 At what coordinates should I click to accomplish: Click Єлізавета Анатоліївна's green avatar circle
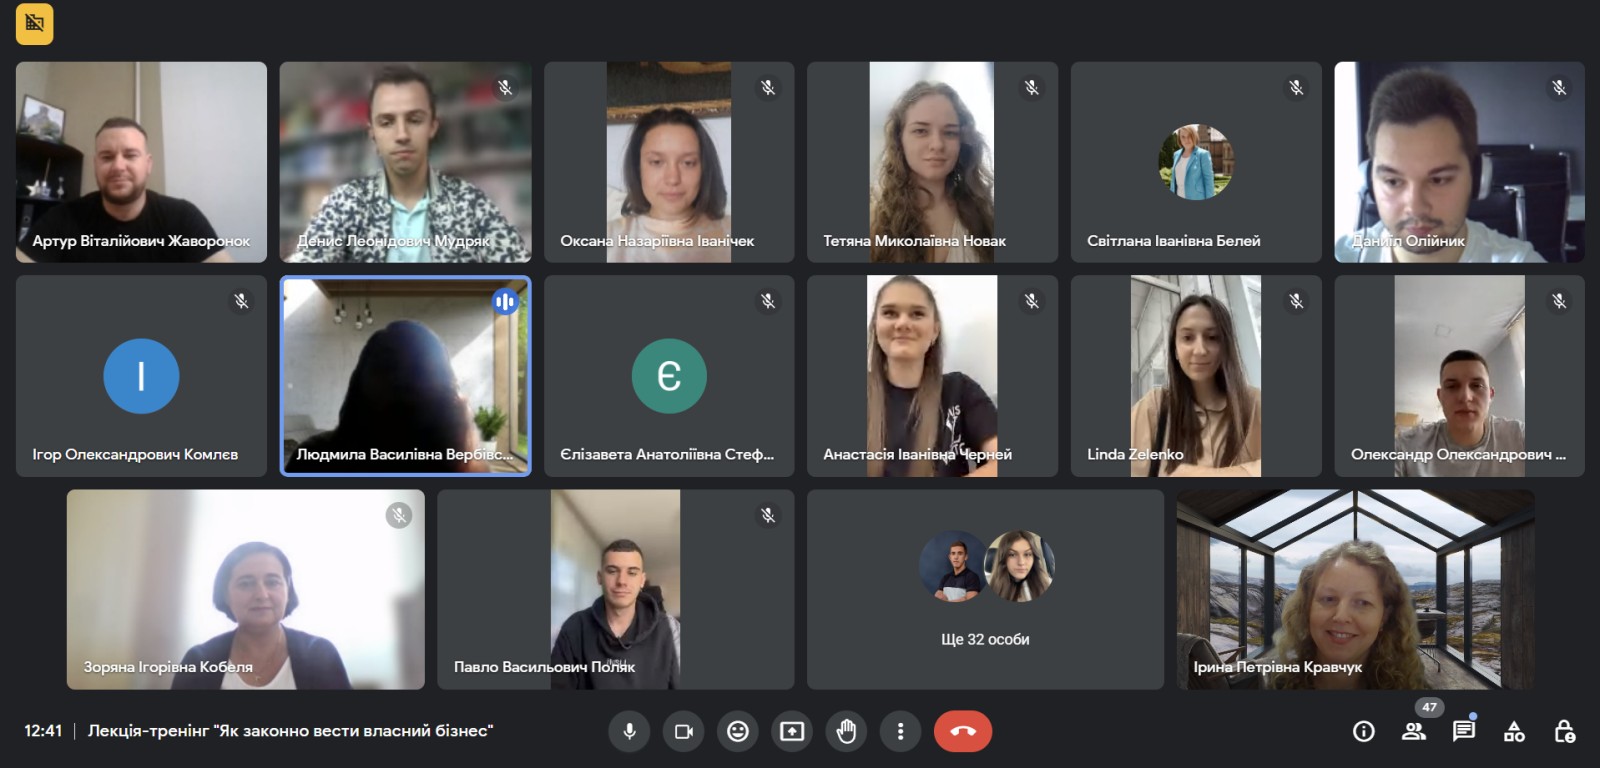coord(669,376)
